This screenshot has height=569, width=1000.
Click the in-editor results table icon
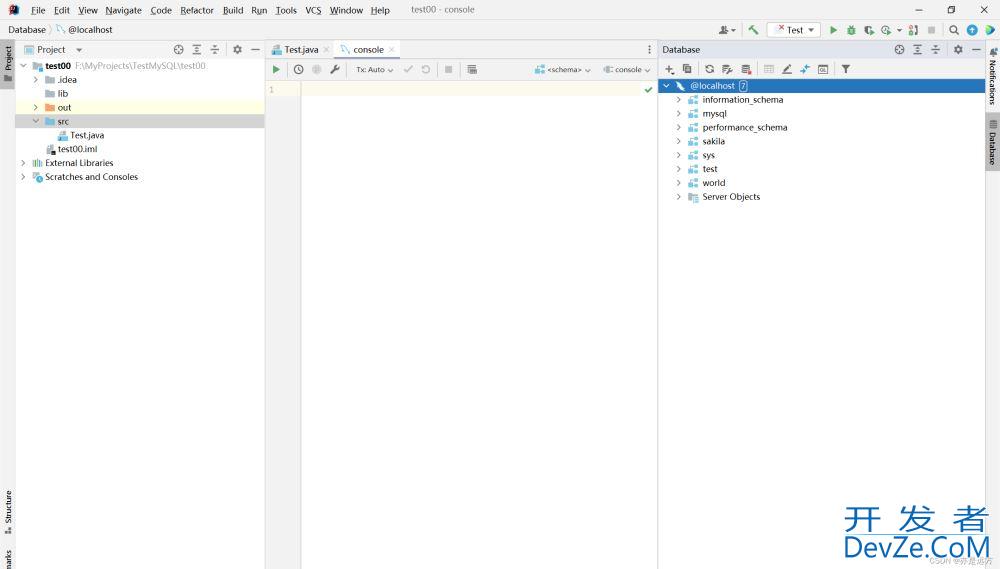[472, 70]
